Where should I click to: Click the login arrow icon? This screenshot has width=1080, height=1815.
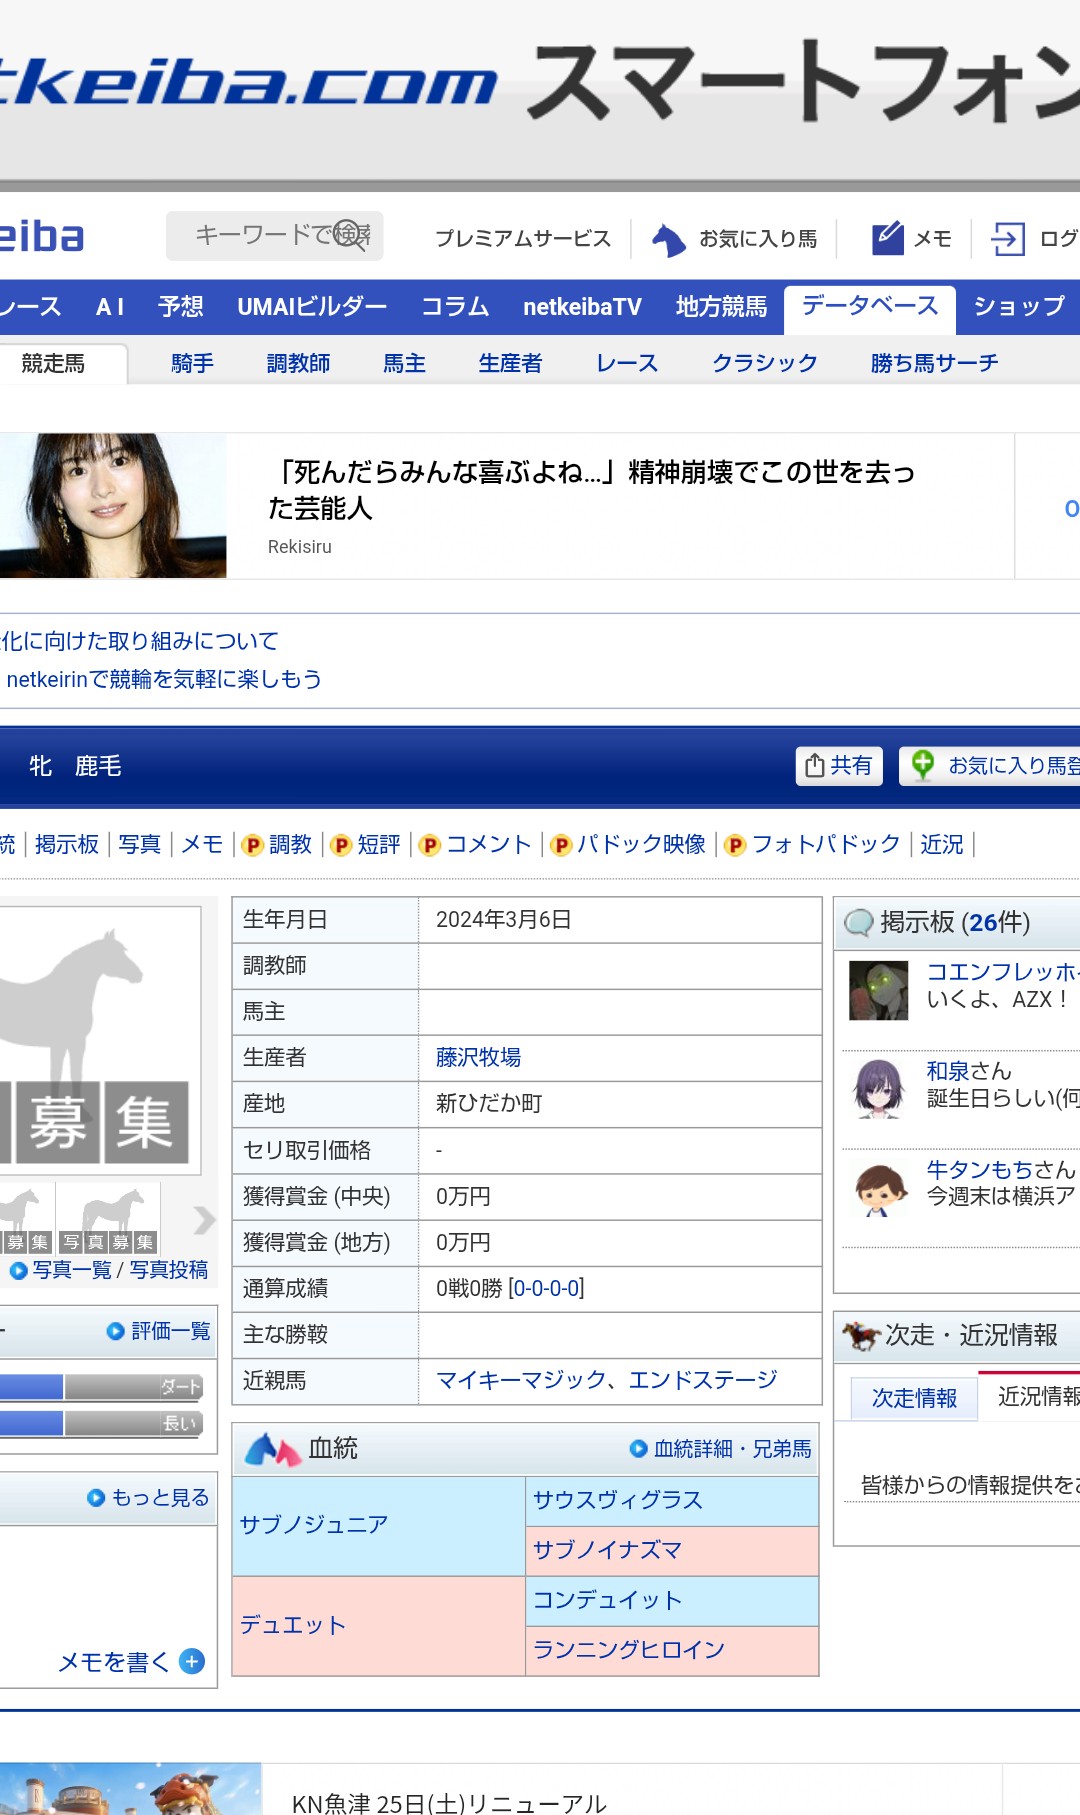1007,239
